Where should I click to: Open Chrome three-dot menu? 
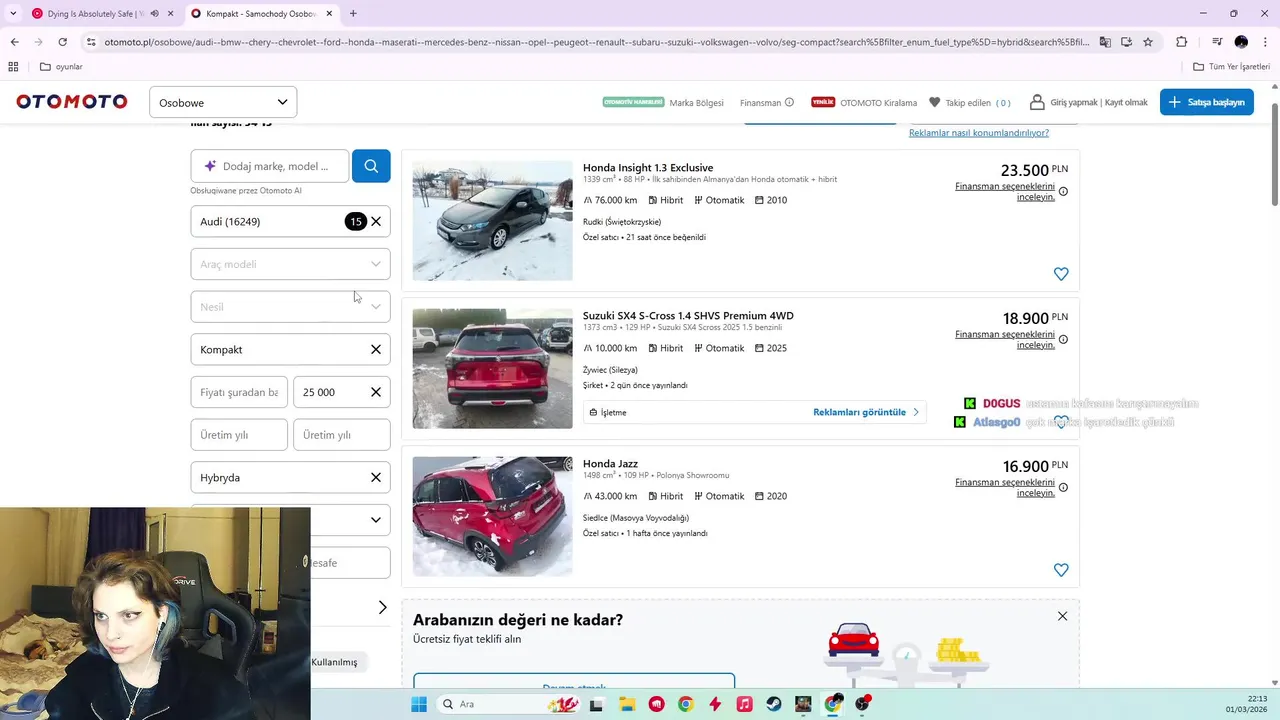(1265, 42)
